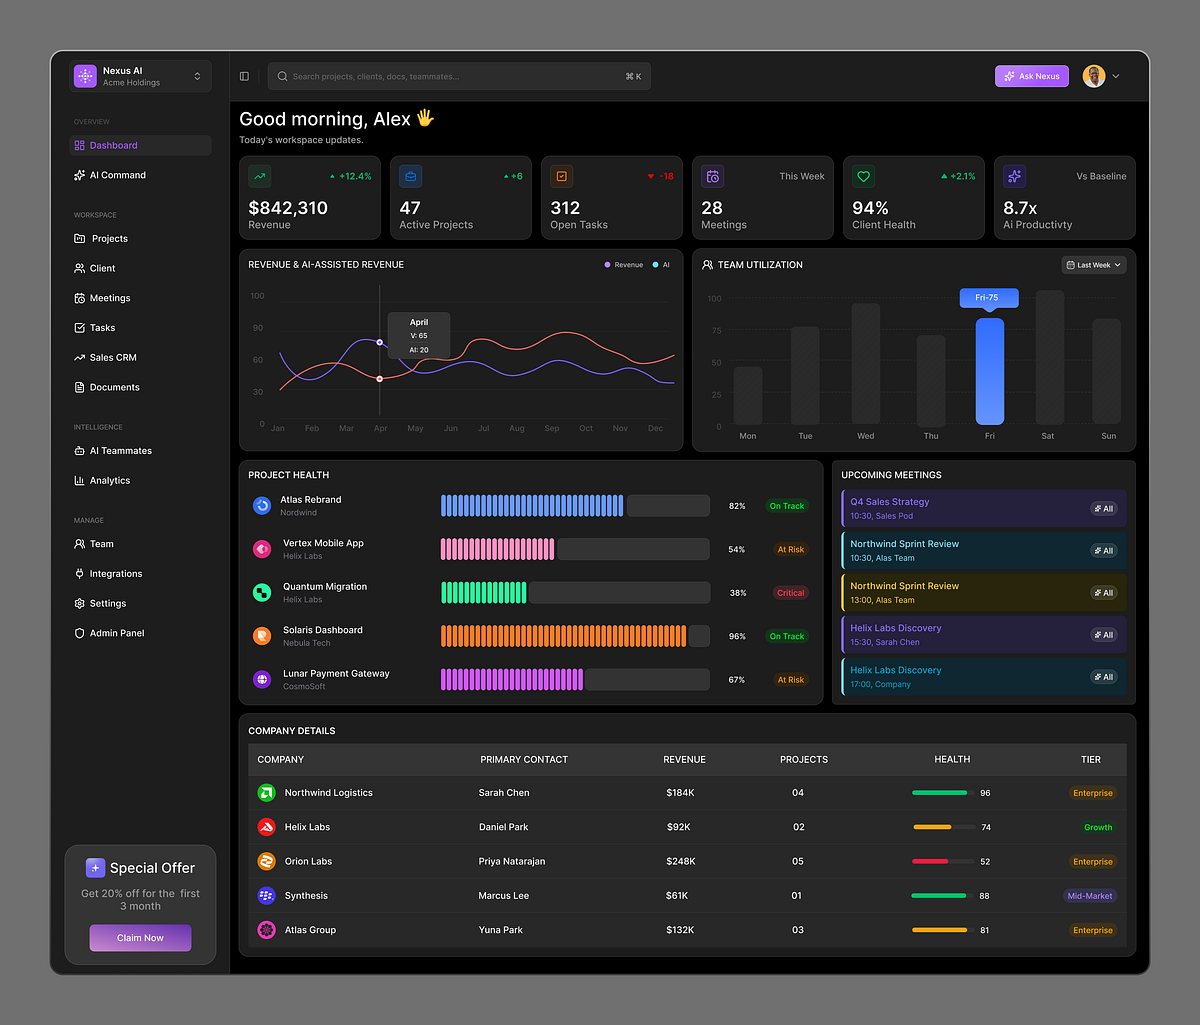Toggle the sidebar collapse icon
Viewport: 1200px width, 1025px height.
pos(244,76)
